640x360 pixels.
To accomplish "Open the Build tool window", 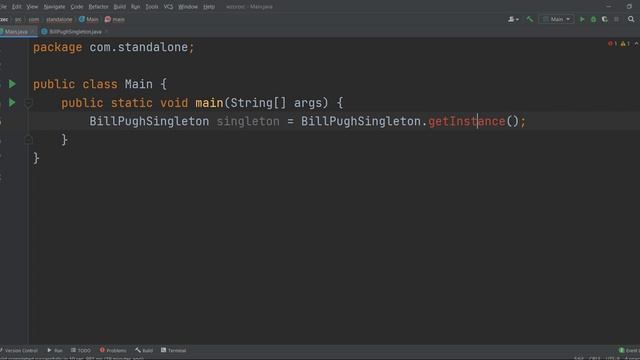I will (x=144, y=350).
